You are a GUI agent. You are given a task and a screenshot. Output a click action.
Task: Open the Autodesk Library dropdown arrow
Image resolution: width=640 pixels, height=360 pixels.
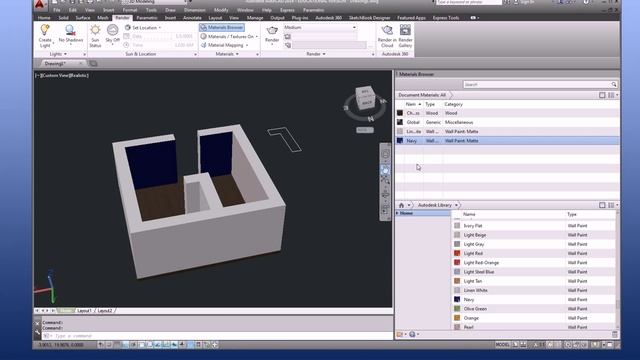456,205
